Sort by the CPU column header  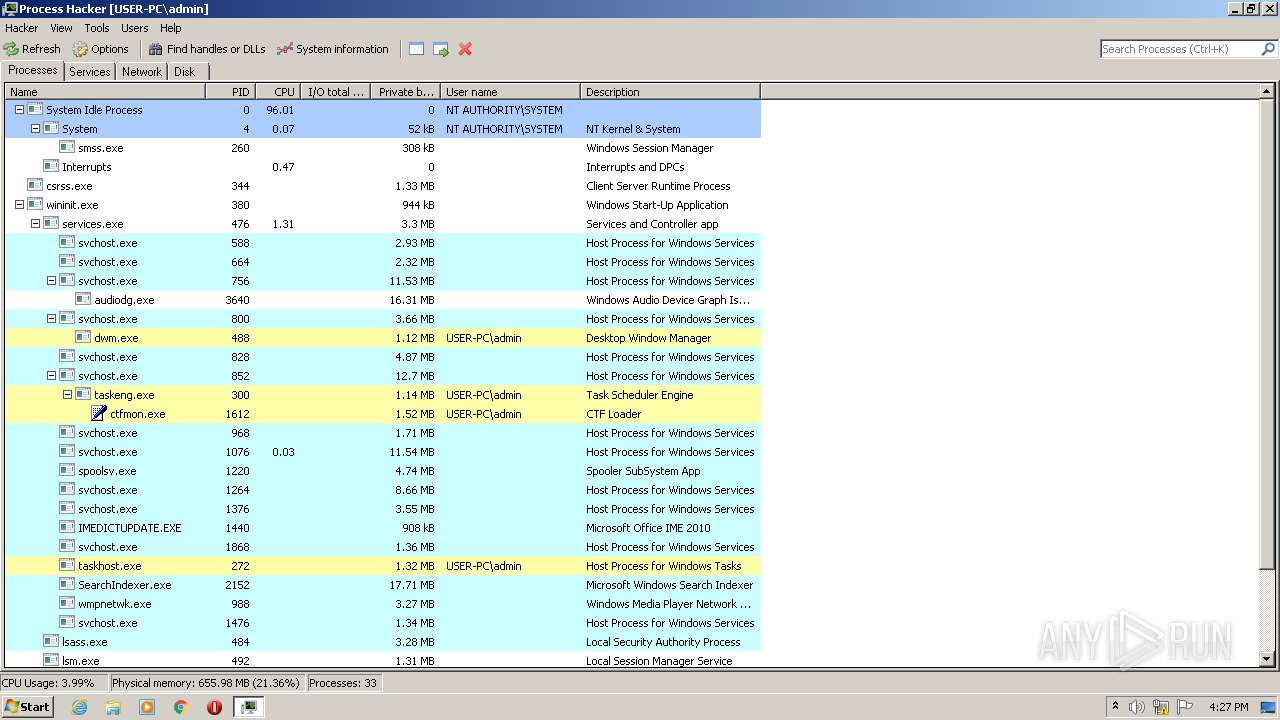[278, 92]
